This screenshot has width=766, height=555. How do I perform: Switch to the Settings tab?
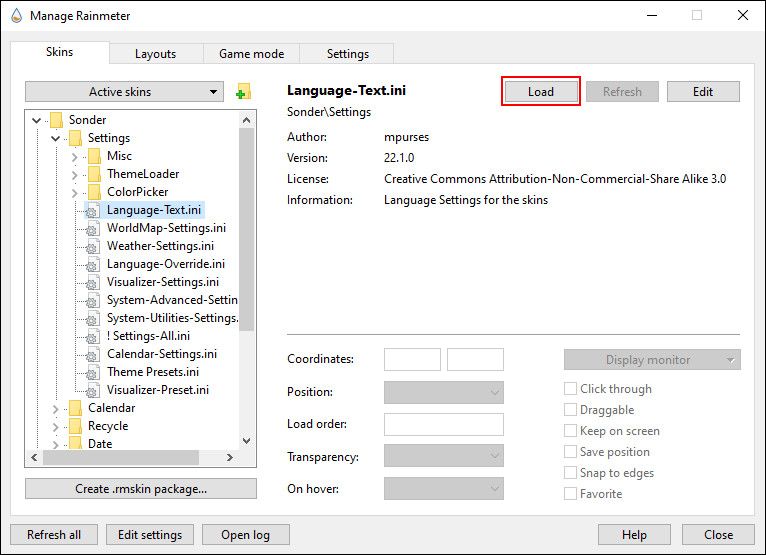[347, 54]
